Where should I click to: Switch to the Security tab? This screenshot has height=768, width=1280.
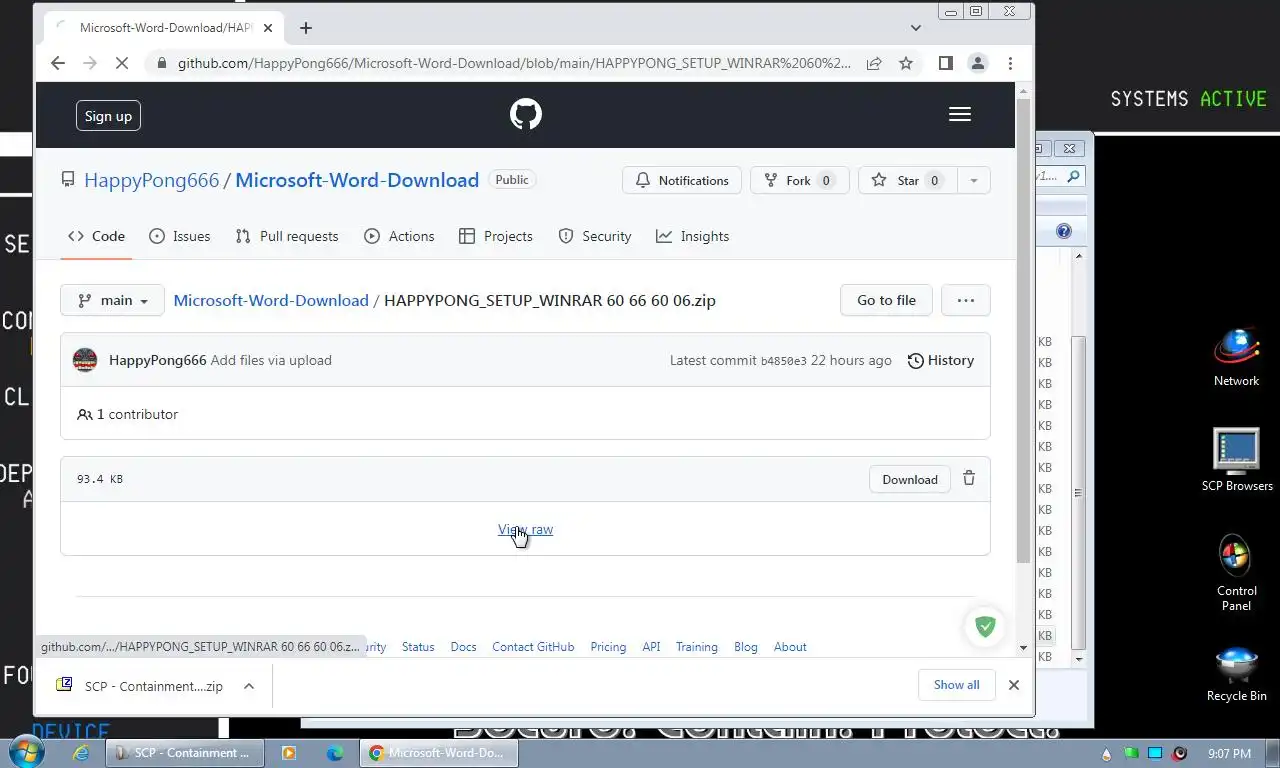click(x=595, y=236)
